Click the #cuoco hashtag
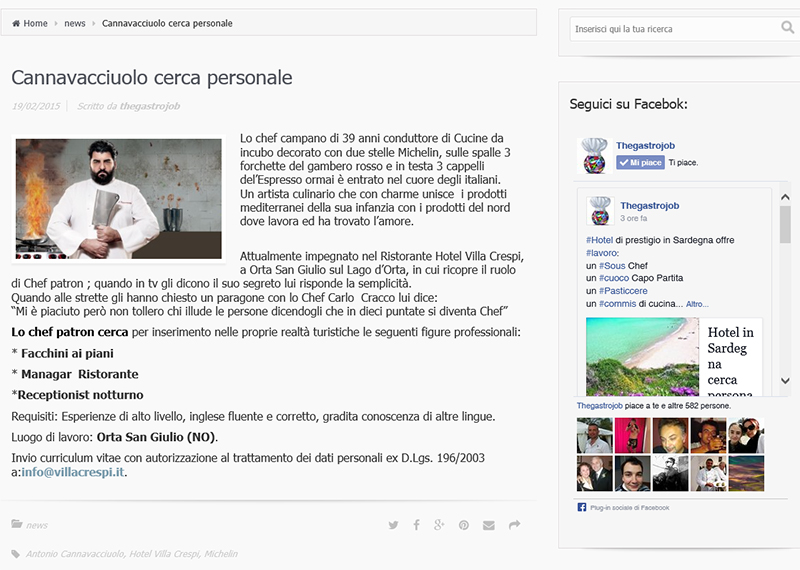Viewport: 800px width, 570px height. (x=614, y=278)
